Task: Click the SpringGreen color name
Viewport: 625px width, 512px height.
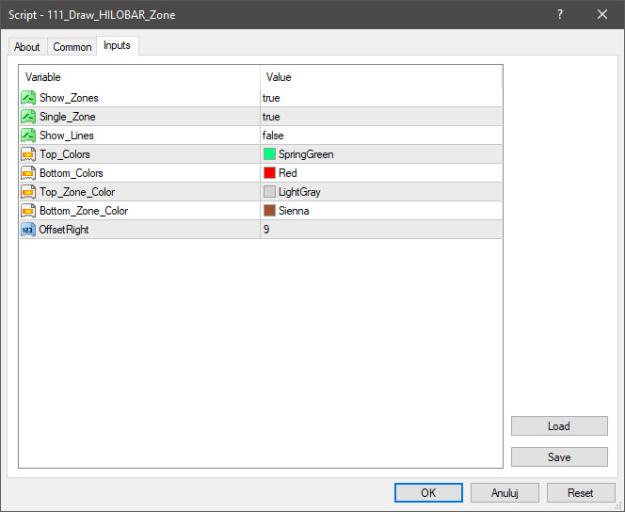Action: (x=306, y=154)
